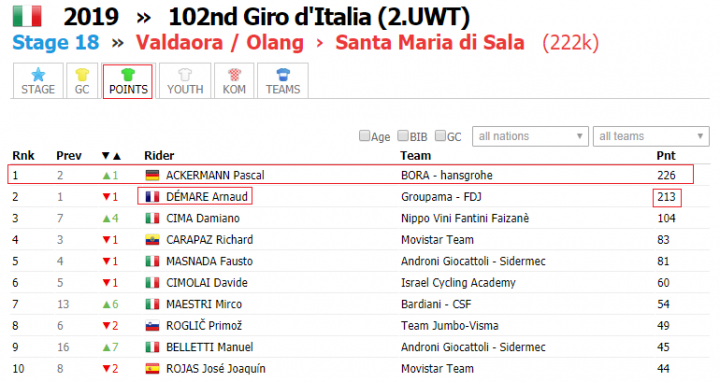Image resolution: width=720 pixels, height=382 pixels.
Task: Click the yellow jersey GC icon
Action: pos(82,74)
